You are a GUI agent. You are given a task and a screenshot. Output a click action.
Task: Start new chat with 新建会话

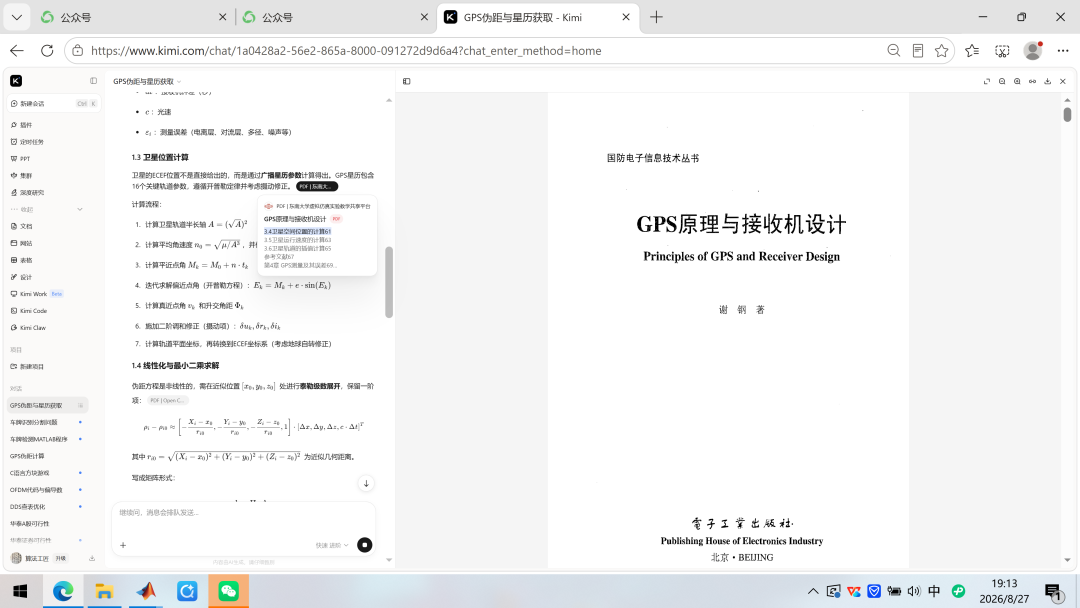click(x=53, y=103)
